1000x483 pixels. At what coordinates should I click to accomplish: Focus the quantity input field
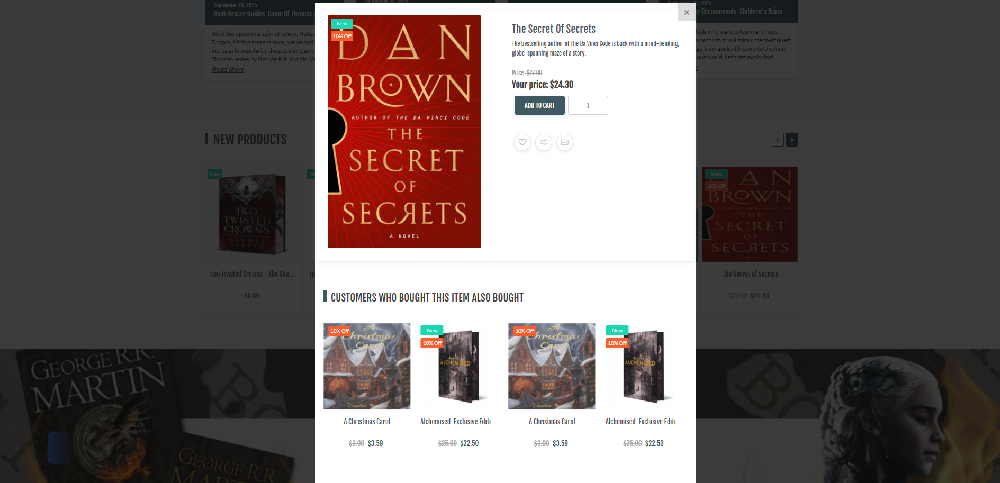pos(588,105)
